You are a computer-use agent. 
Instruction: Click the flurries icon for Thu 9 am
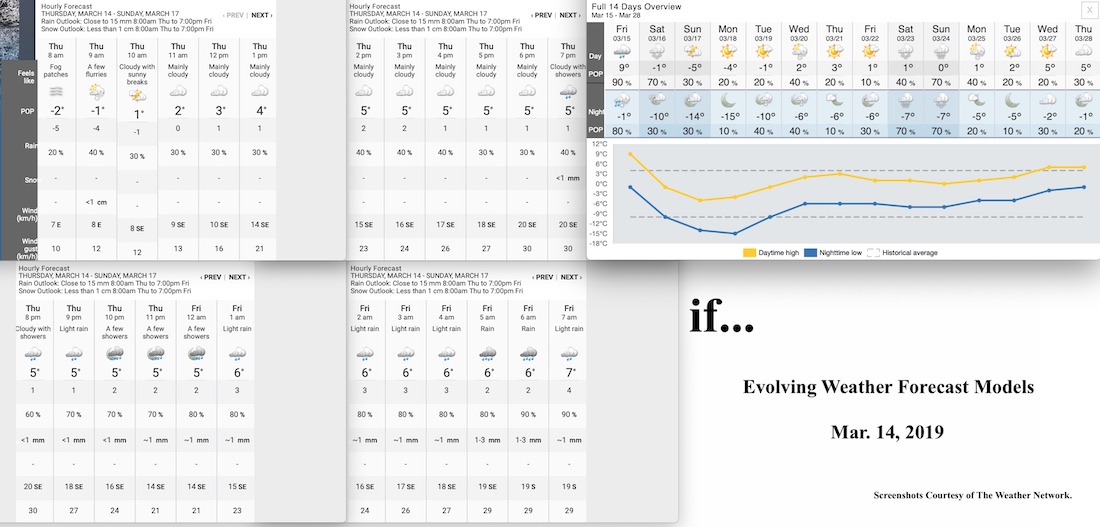pos(97,91)
